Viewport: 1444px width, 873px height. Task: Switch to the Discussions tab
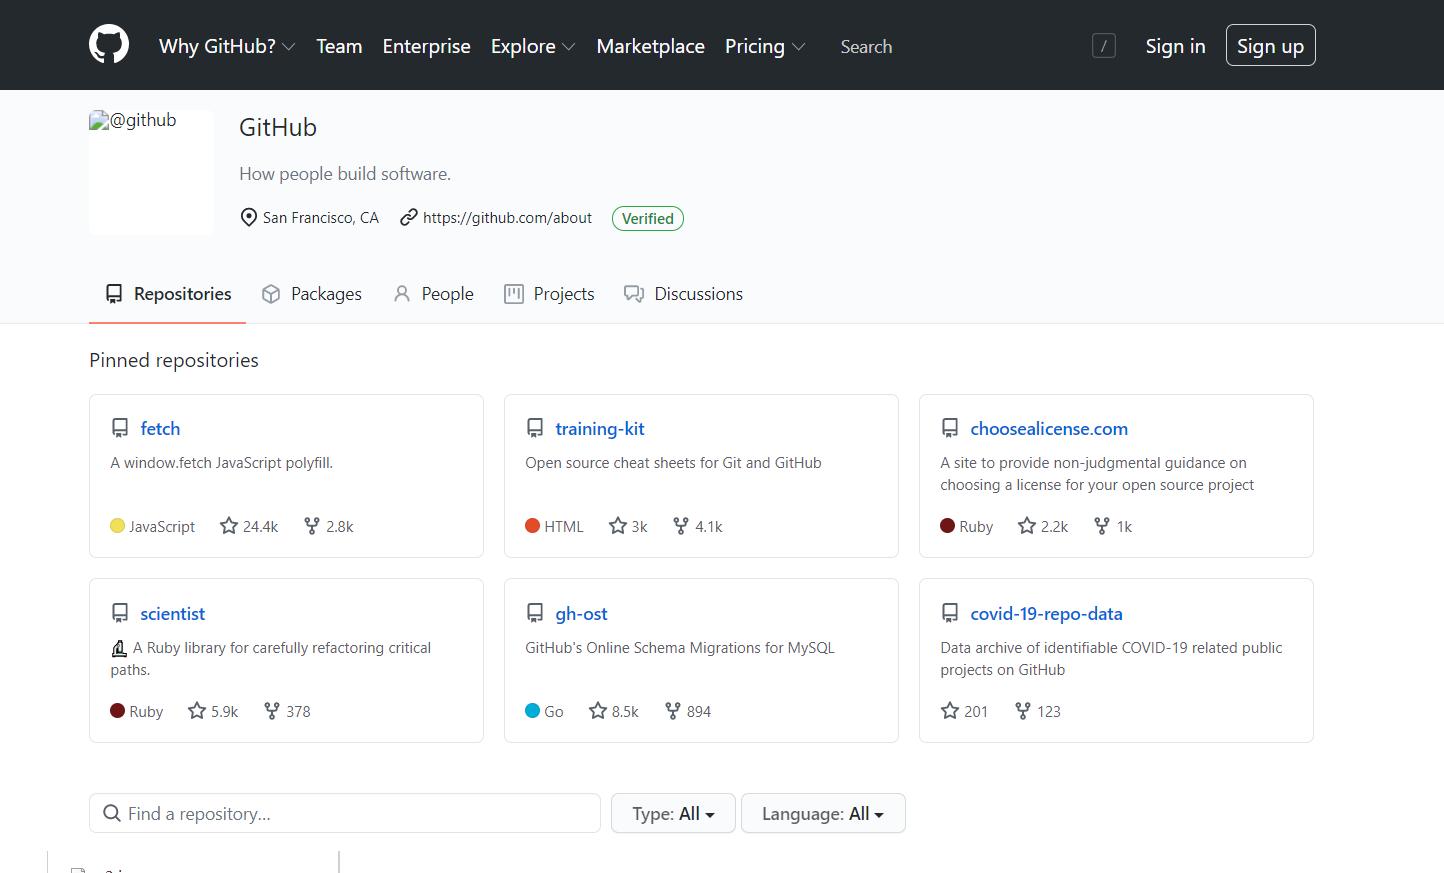click(x=684, y=294)
